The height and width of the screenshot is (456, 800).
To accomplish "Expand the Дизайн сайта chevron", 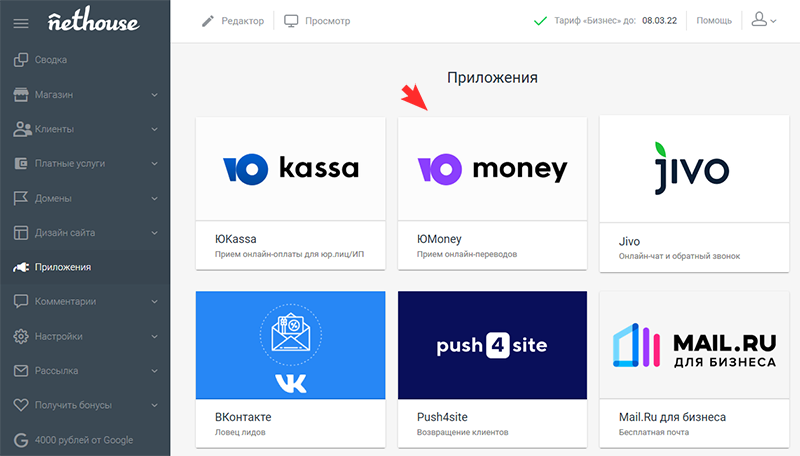I will click(154, 233).
